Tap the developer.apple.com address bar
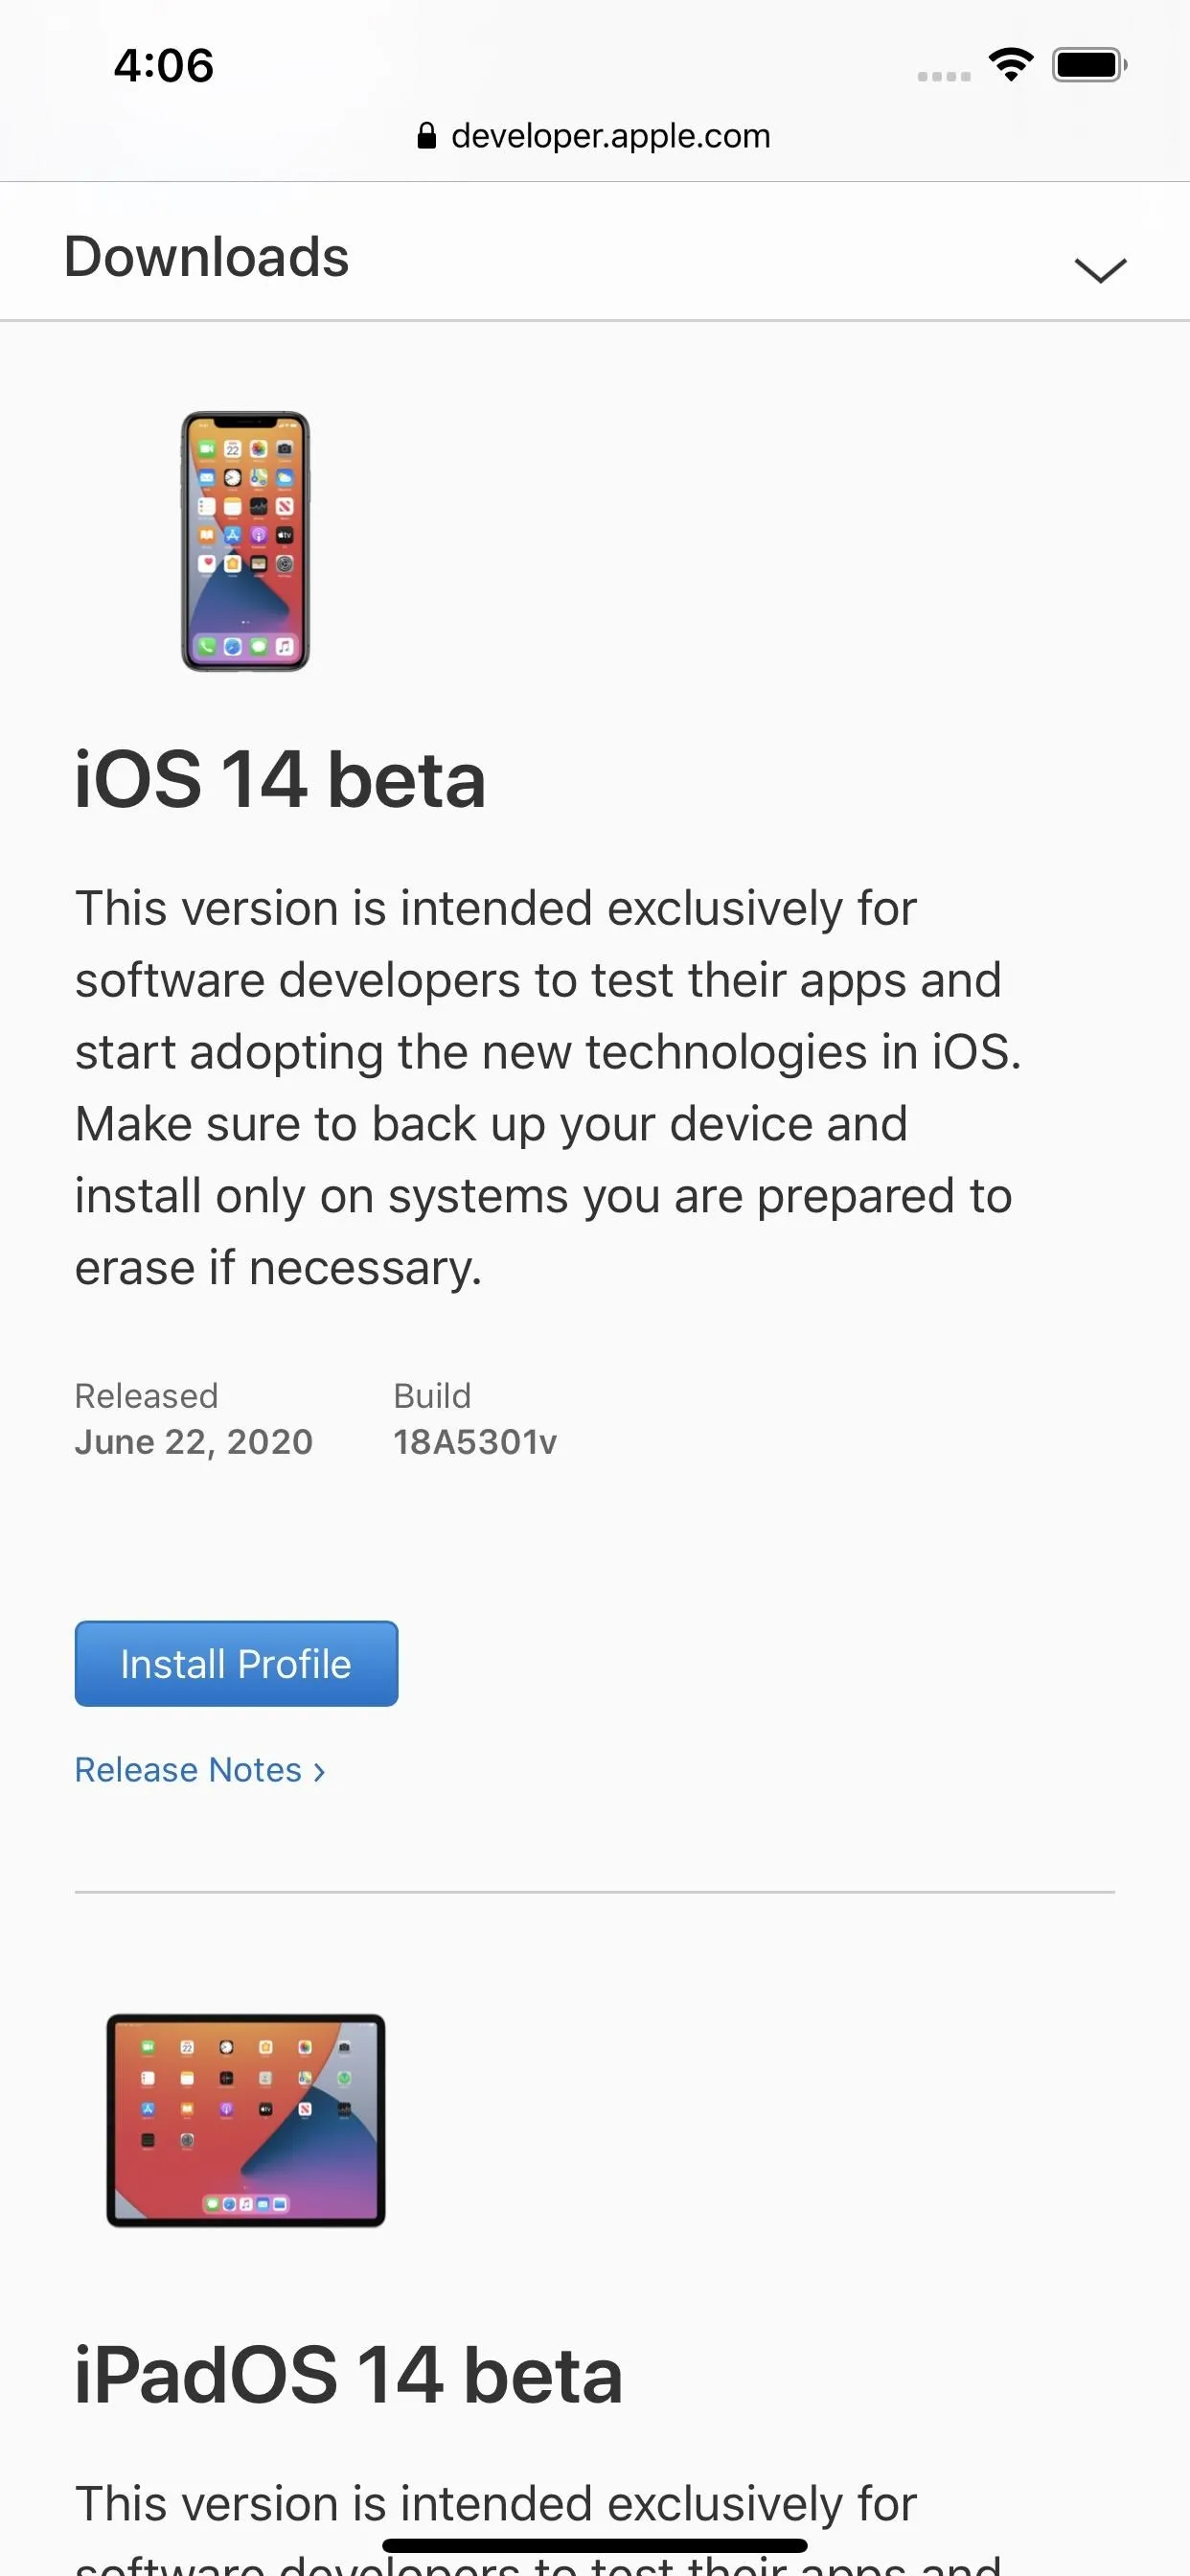1190x2576 pixels. pyautogui.click(x=594, y=136)
